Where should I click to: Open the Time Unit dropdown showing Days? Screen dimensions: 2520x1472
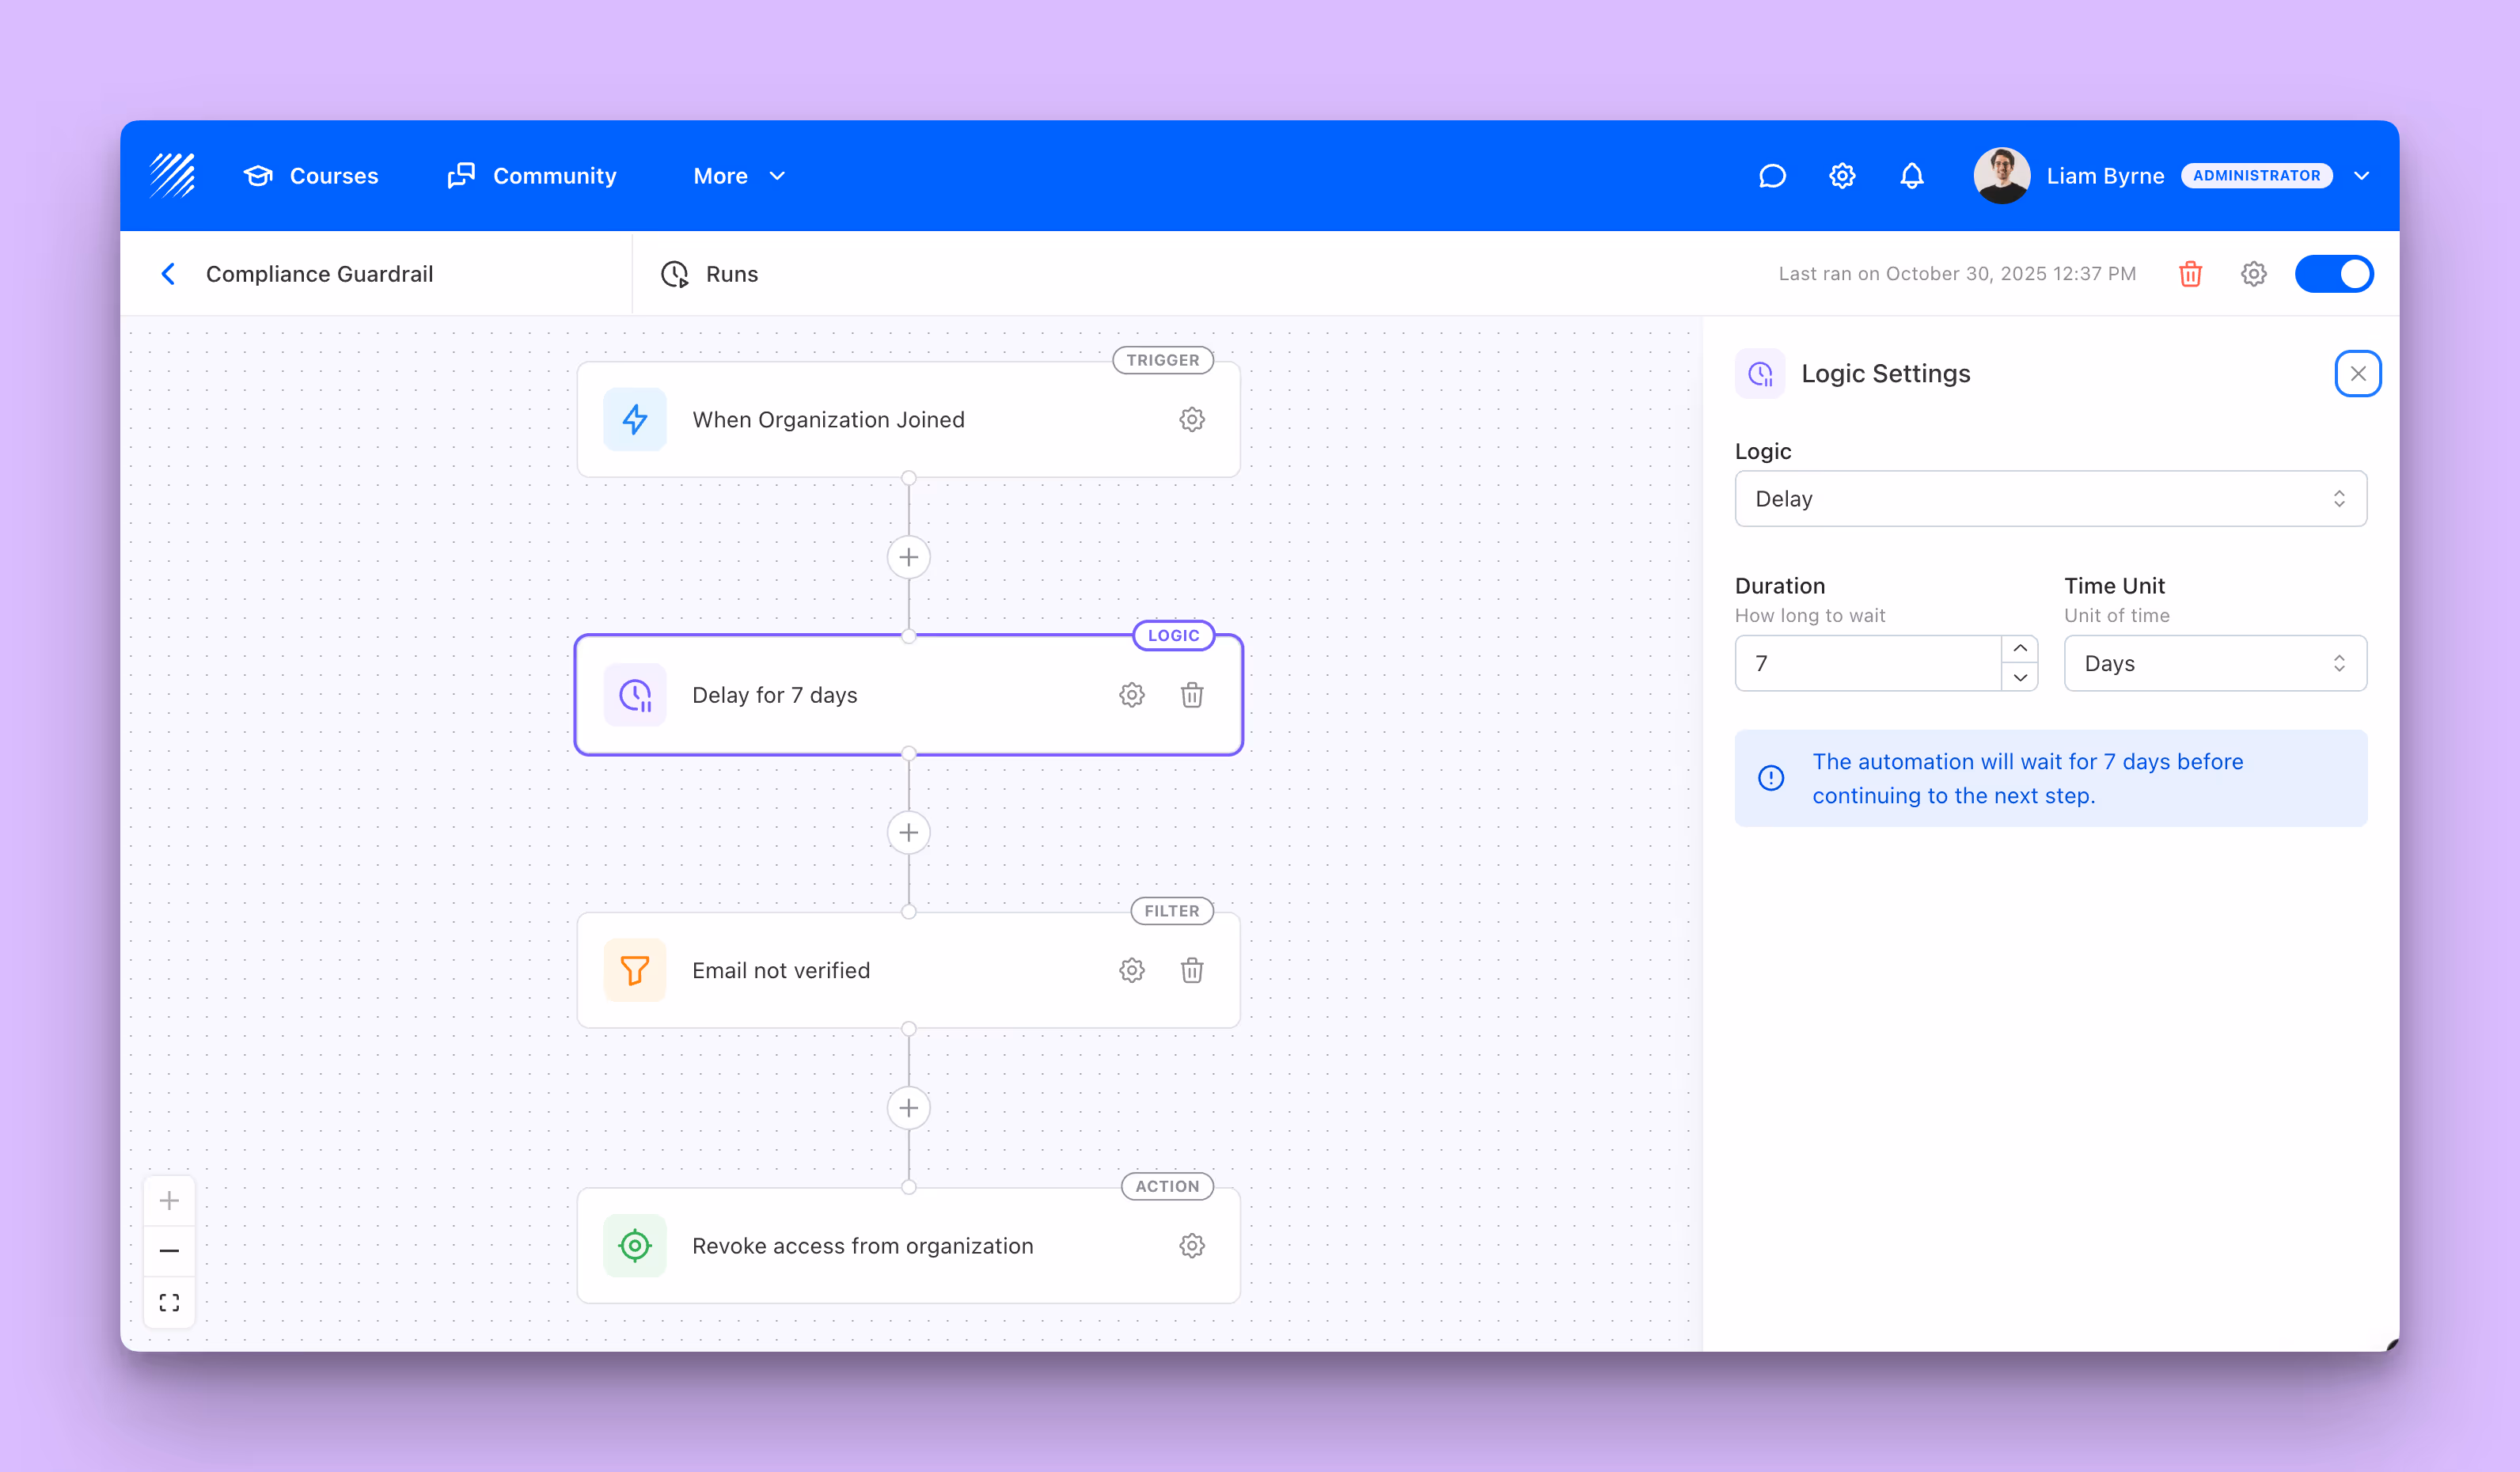tap(2214, 664)
